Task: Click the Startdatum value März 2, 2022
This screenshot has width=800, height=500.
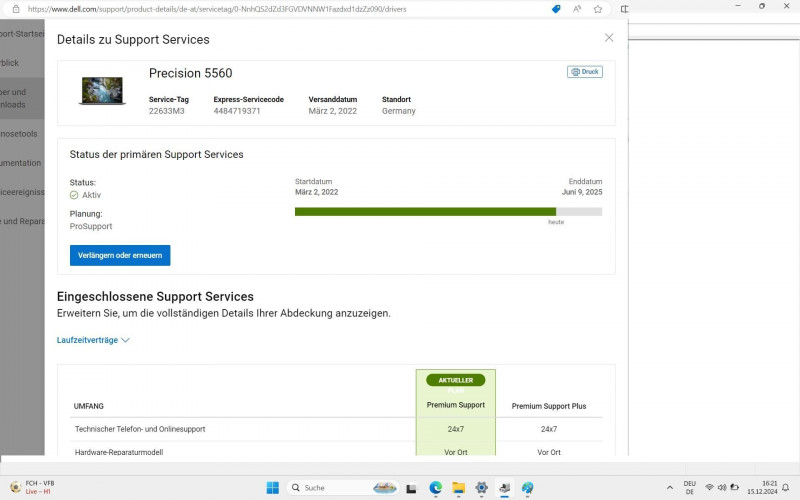Action: pyautogui.click(x=316, y=192)
